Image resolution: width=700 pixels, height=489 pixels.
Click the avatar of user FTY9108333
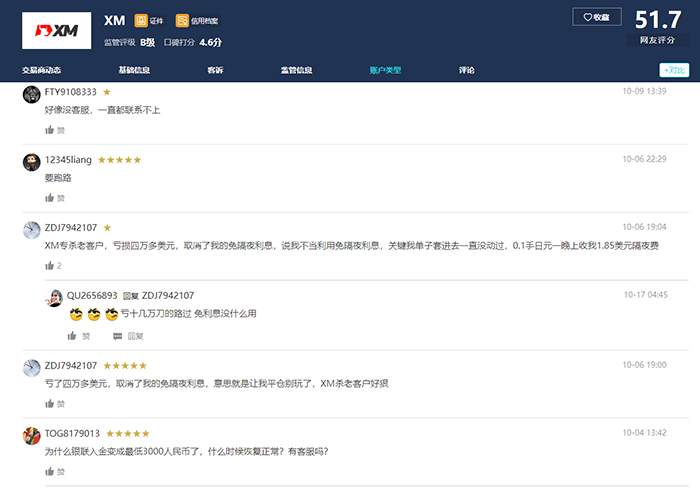pos(32,94)
